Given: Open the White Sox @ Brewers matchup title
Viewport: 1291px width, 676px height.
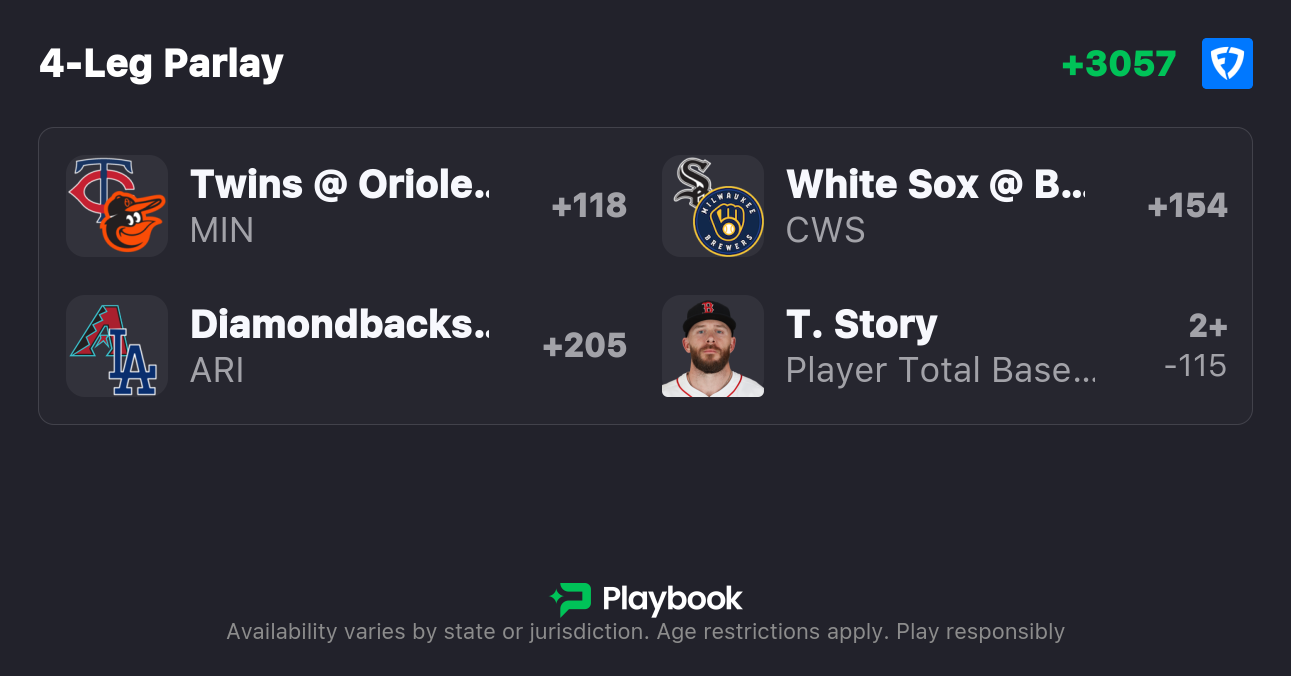Looking at the screenshot, I should 935,184.
